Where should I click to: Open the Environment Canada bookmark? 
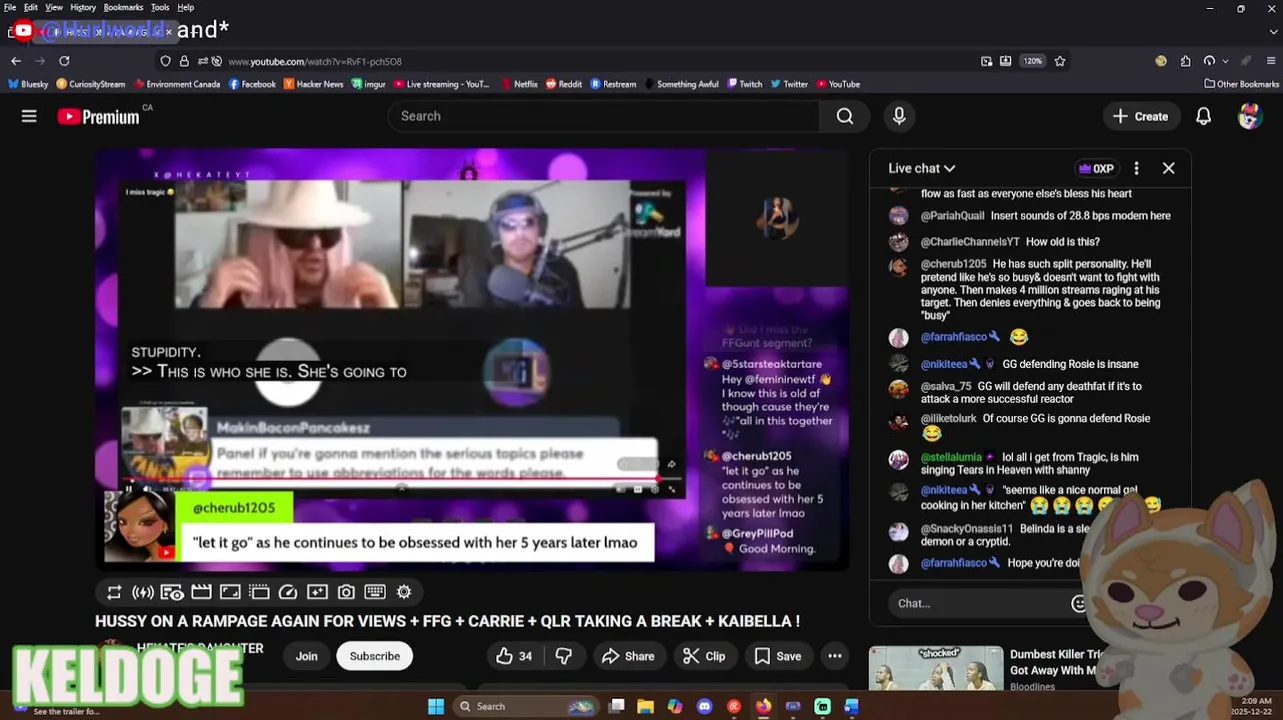point(177,84)
